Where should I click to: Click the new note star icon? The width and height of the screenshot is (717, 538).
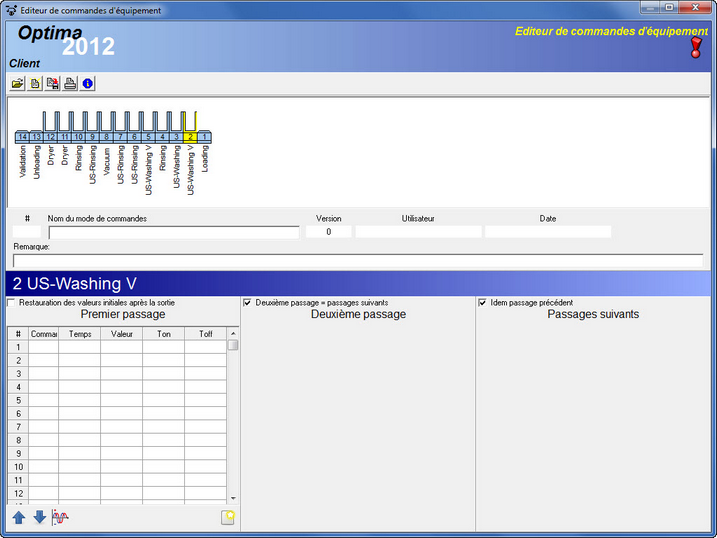click(x=228, y=517)
